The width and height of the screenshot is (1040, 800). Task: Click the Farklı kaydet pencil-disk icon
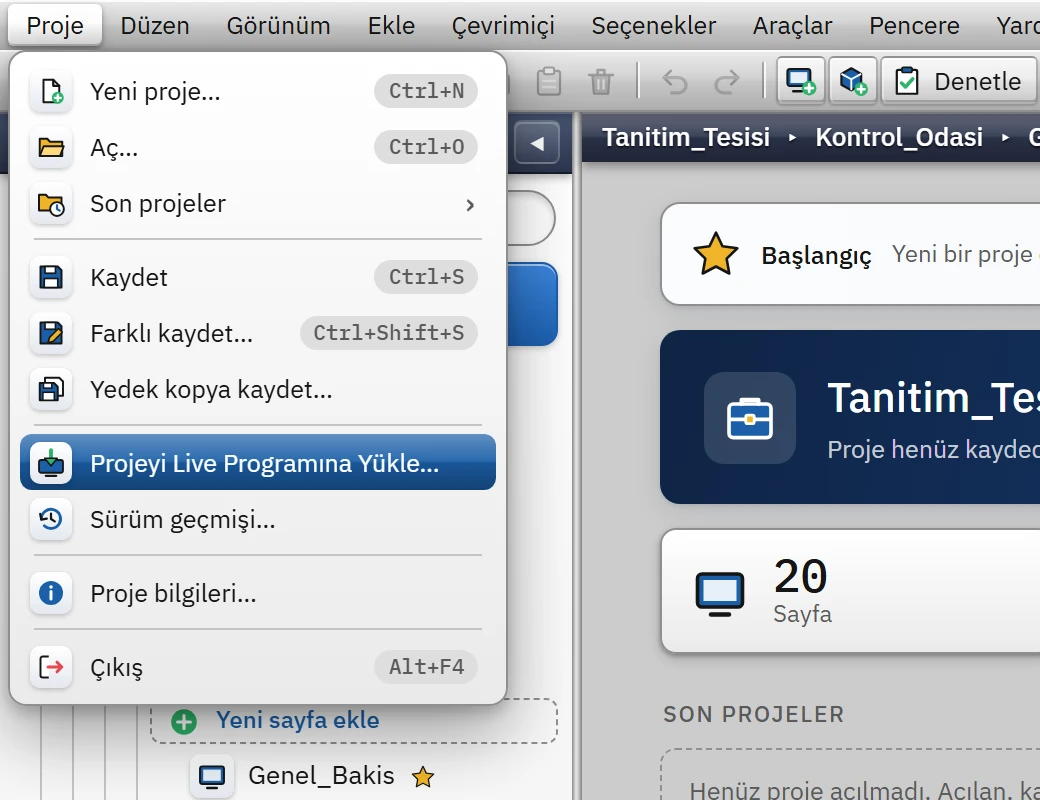51,333
